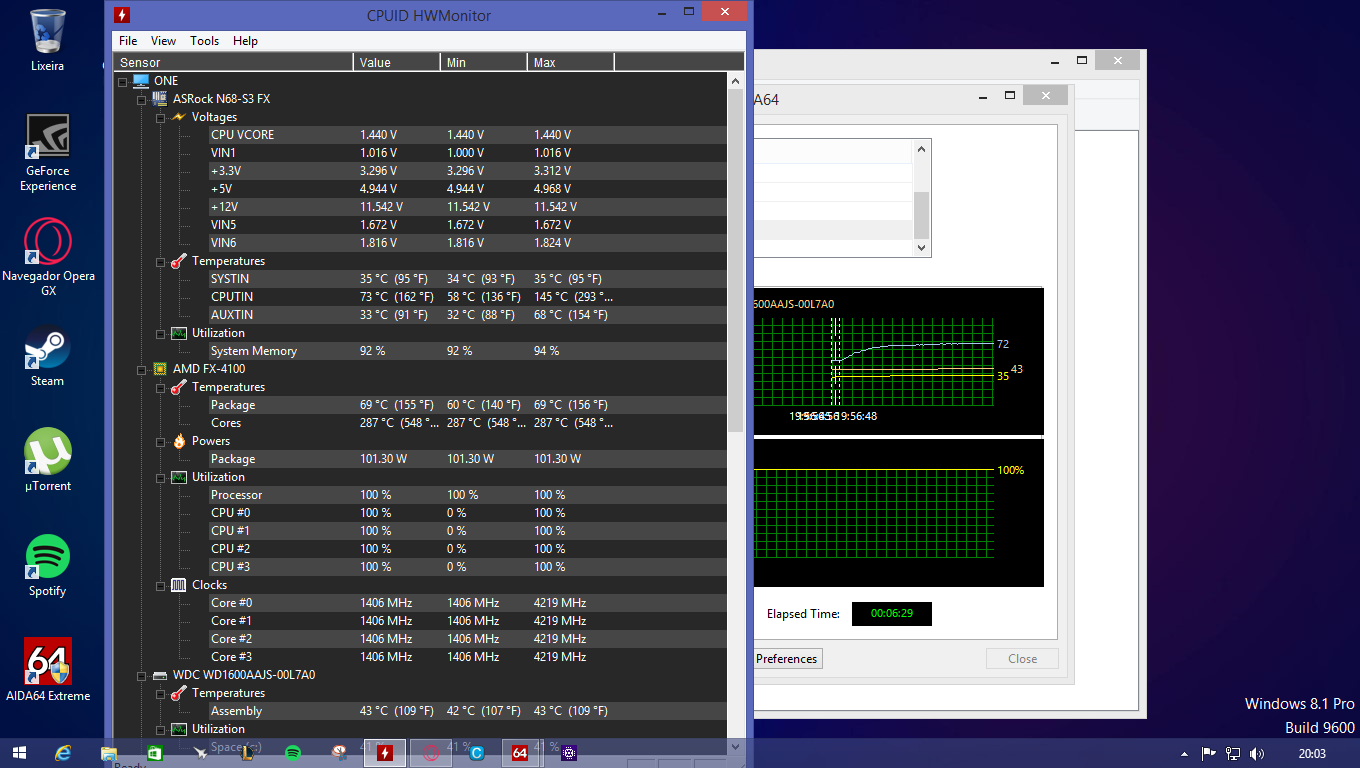Open File Explorer from the taskbar
Screen dimensions: 1360x768
[108, 753]
